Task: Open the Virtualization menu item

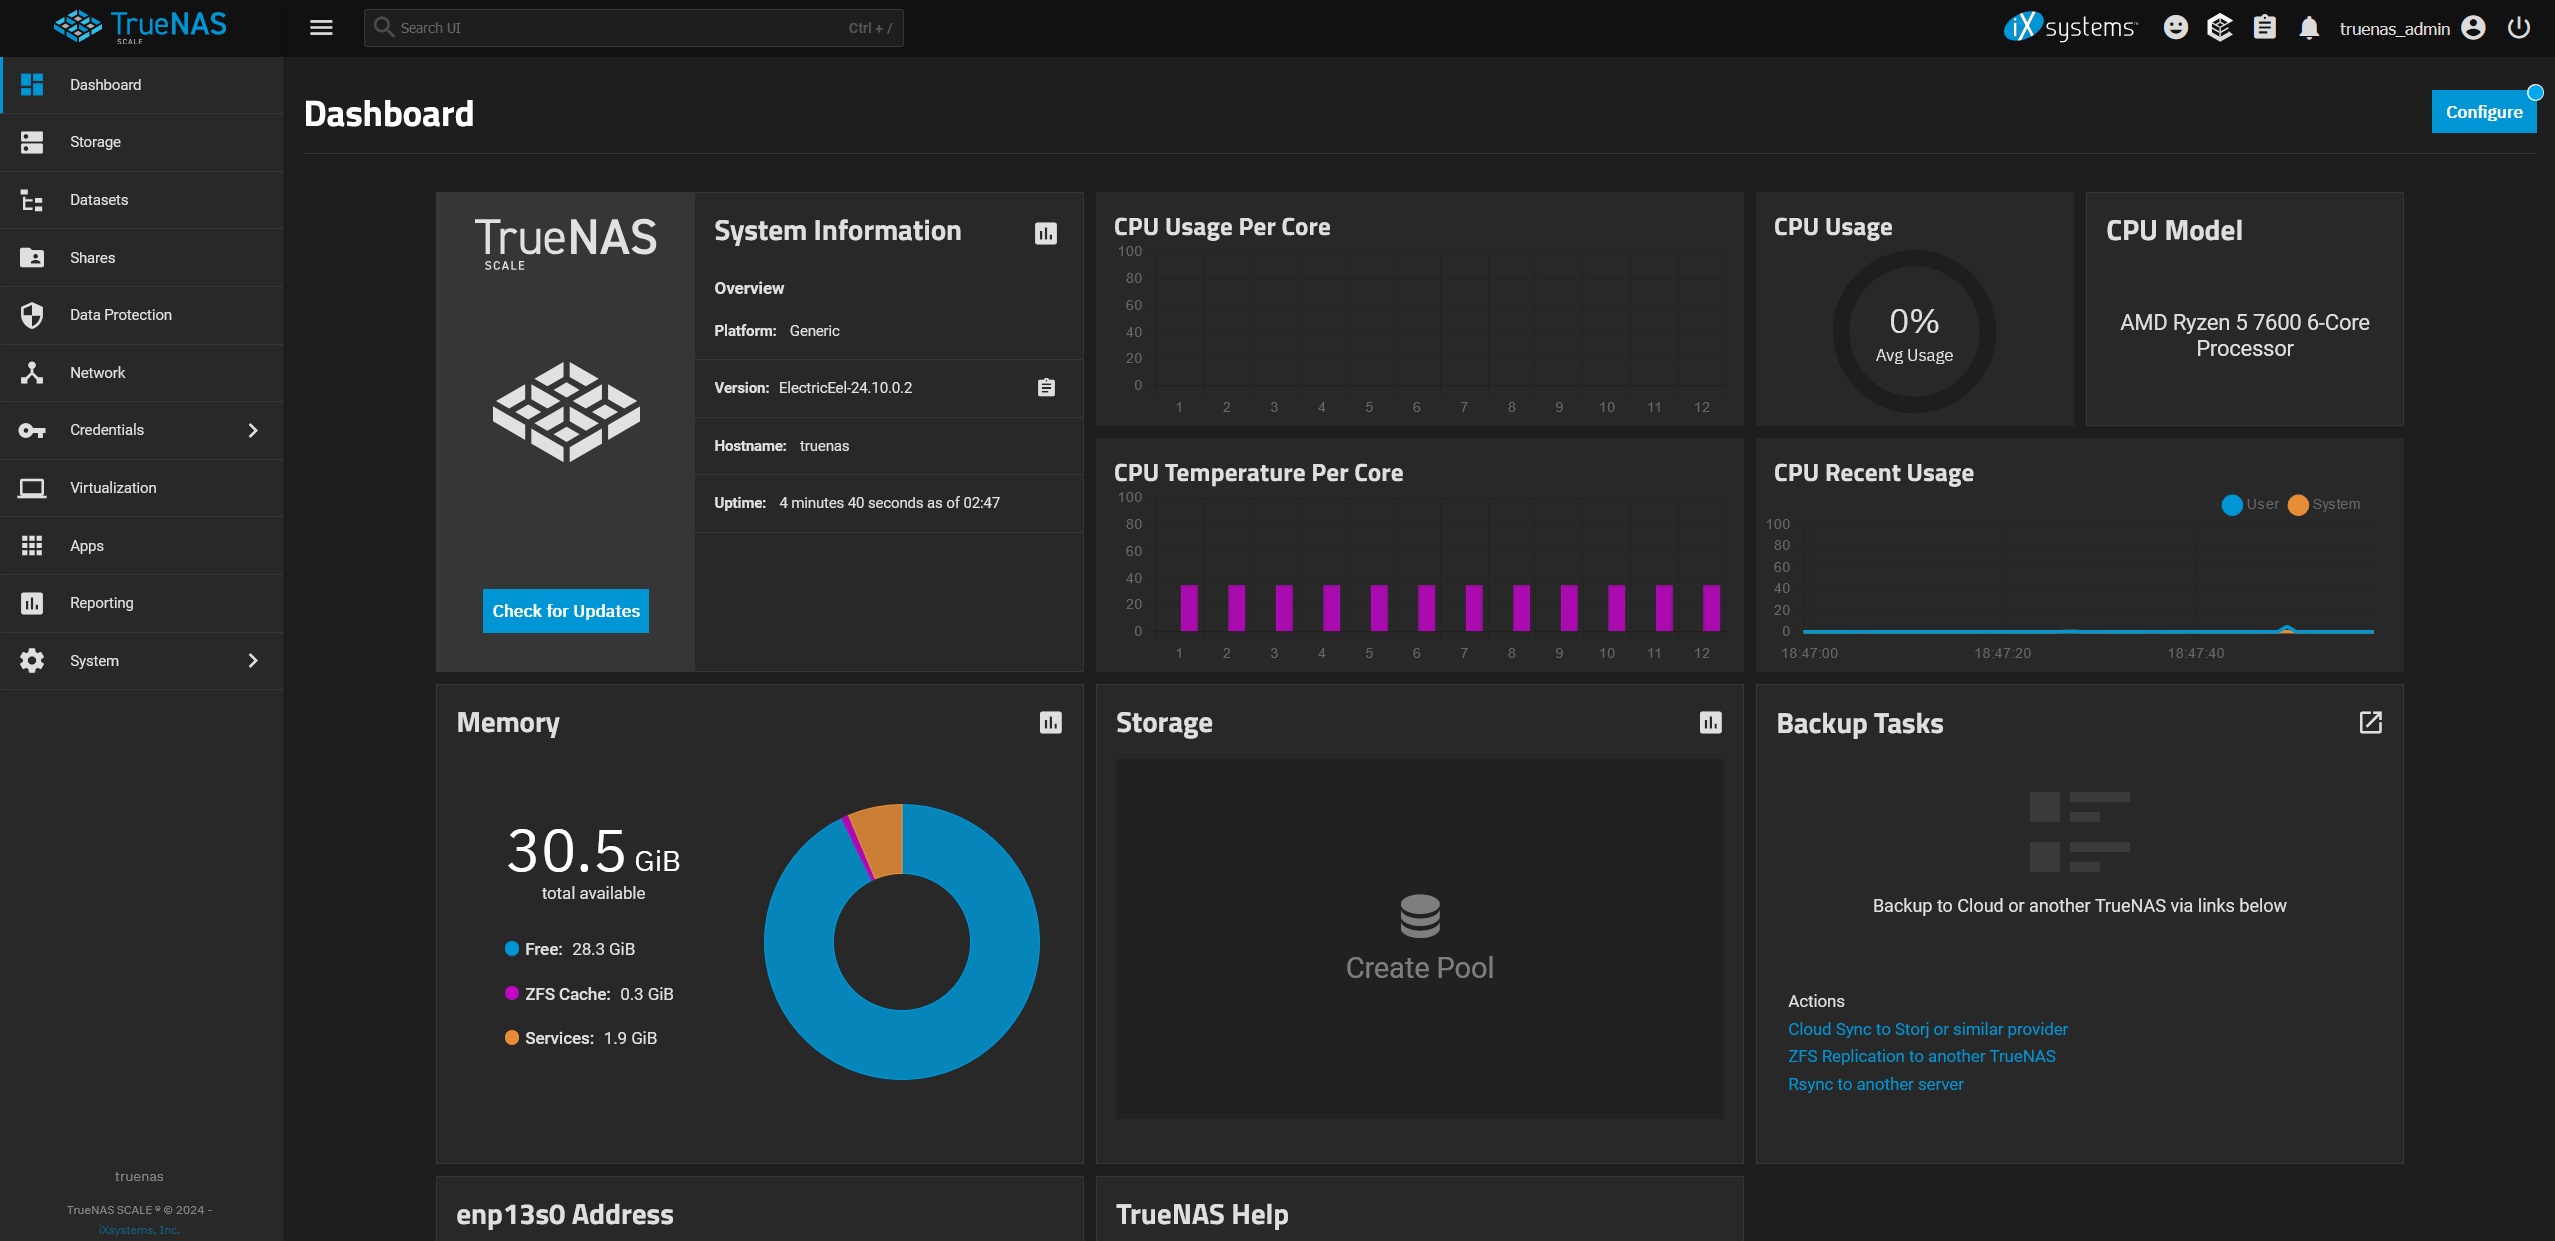Action: 142,488
